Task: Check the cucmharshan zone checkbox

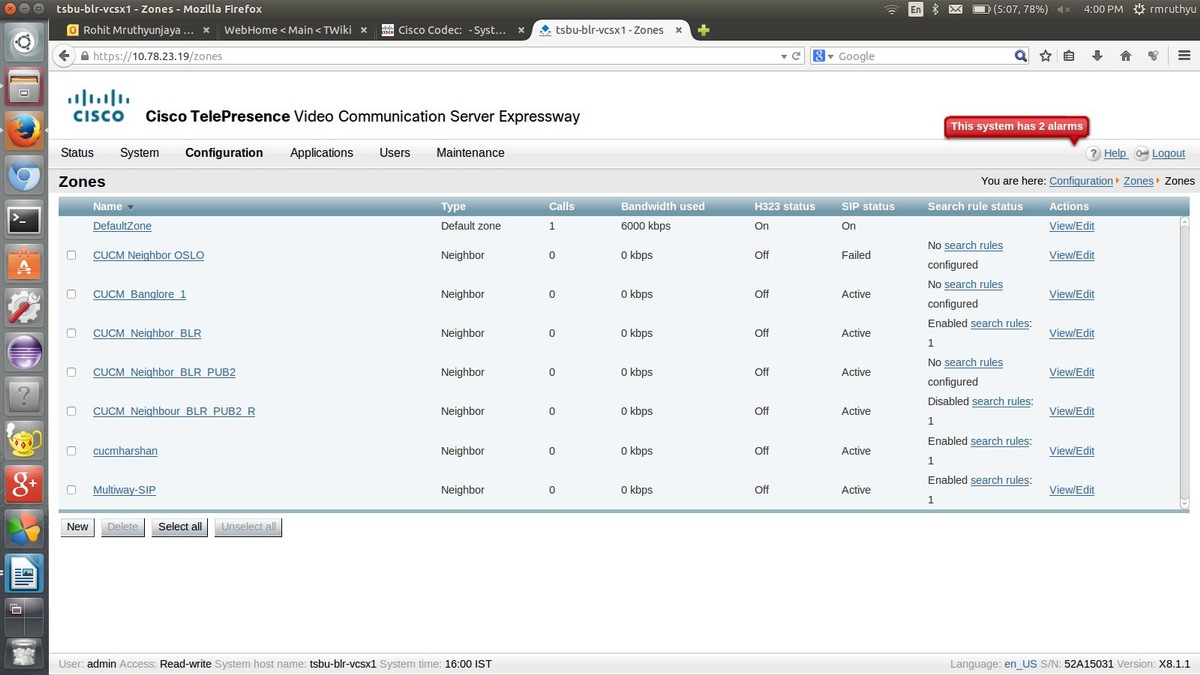Action: tap(71, 451)
